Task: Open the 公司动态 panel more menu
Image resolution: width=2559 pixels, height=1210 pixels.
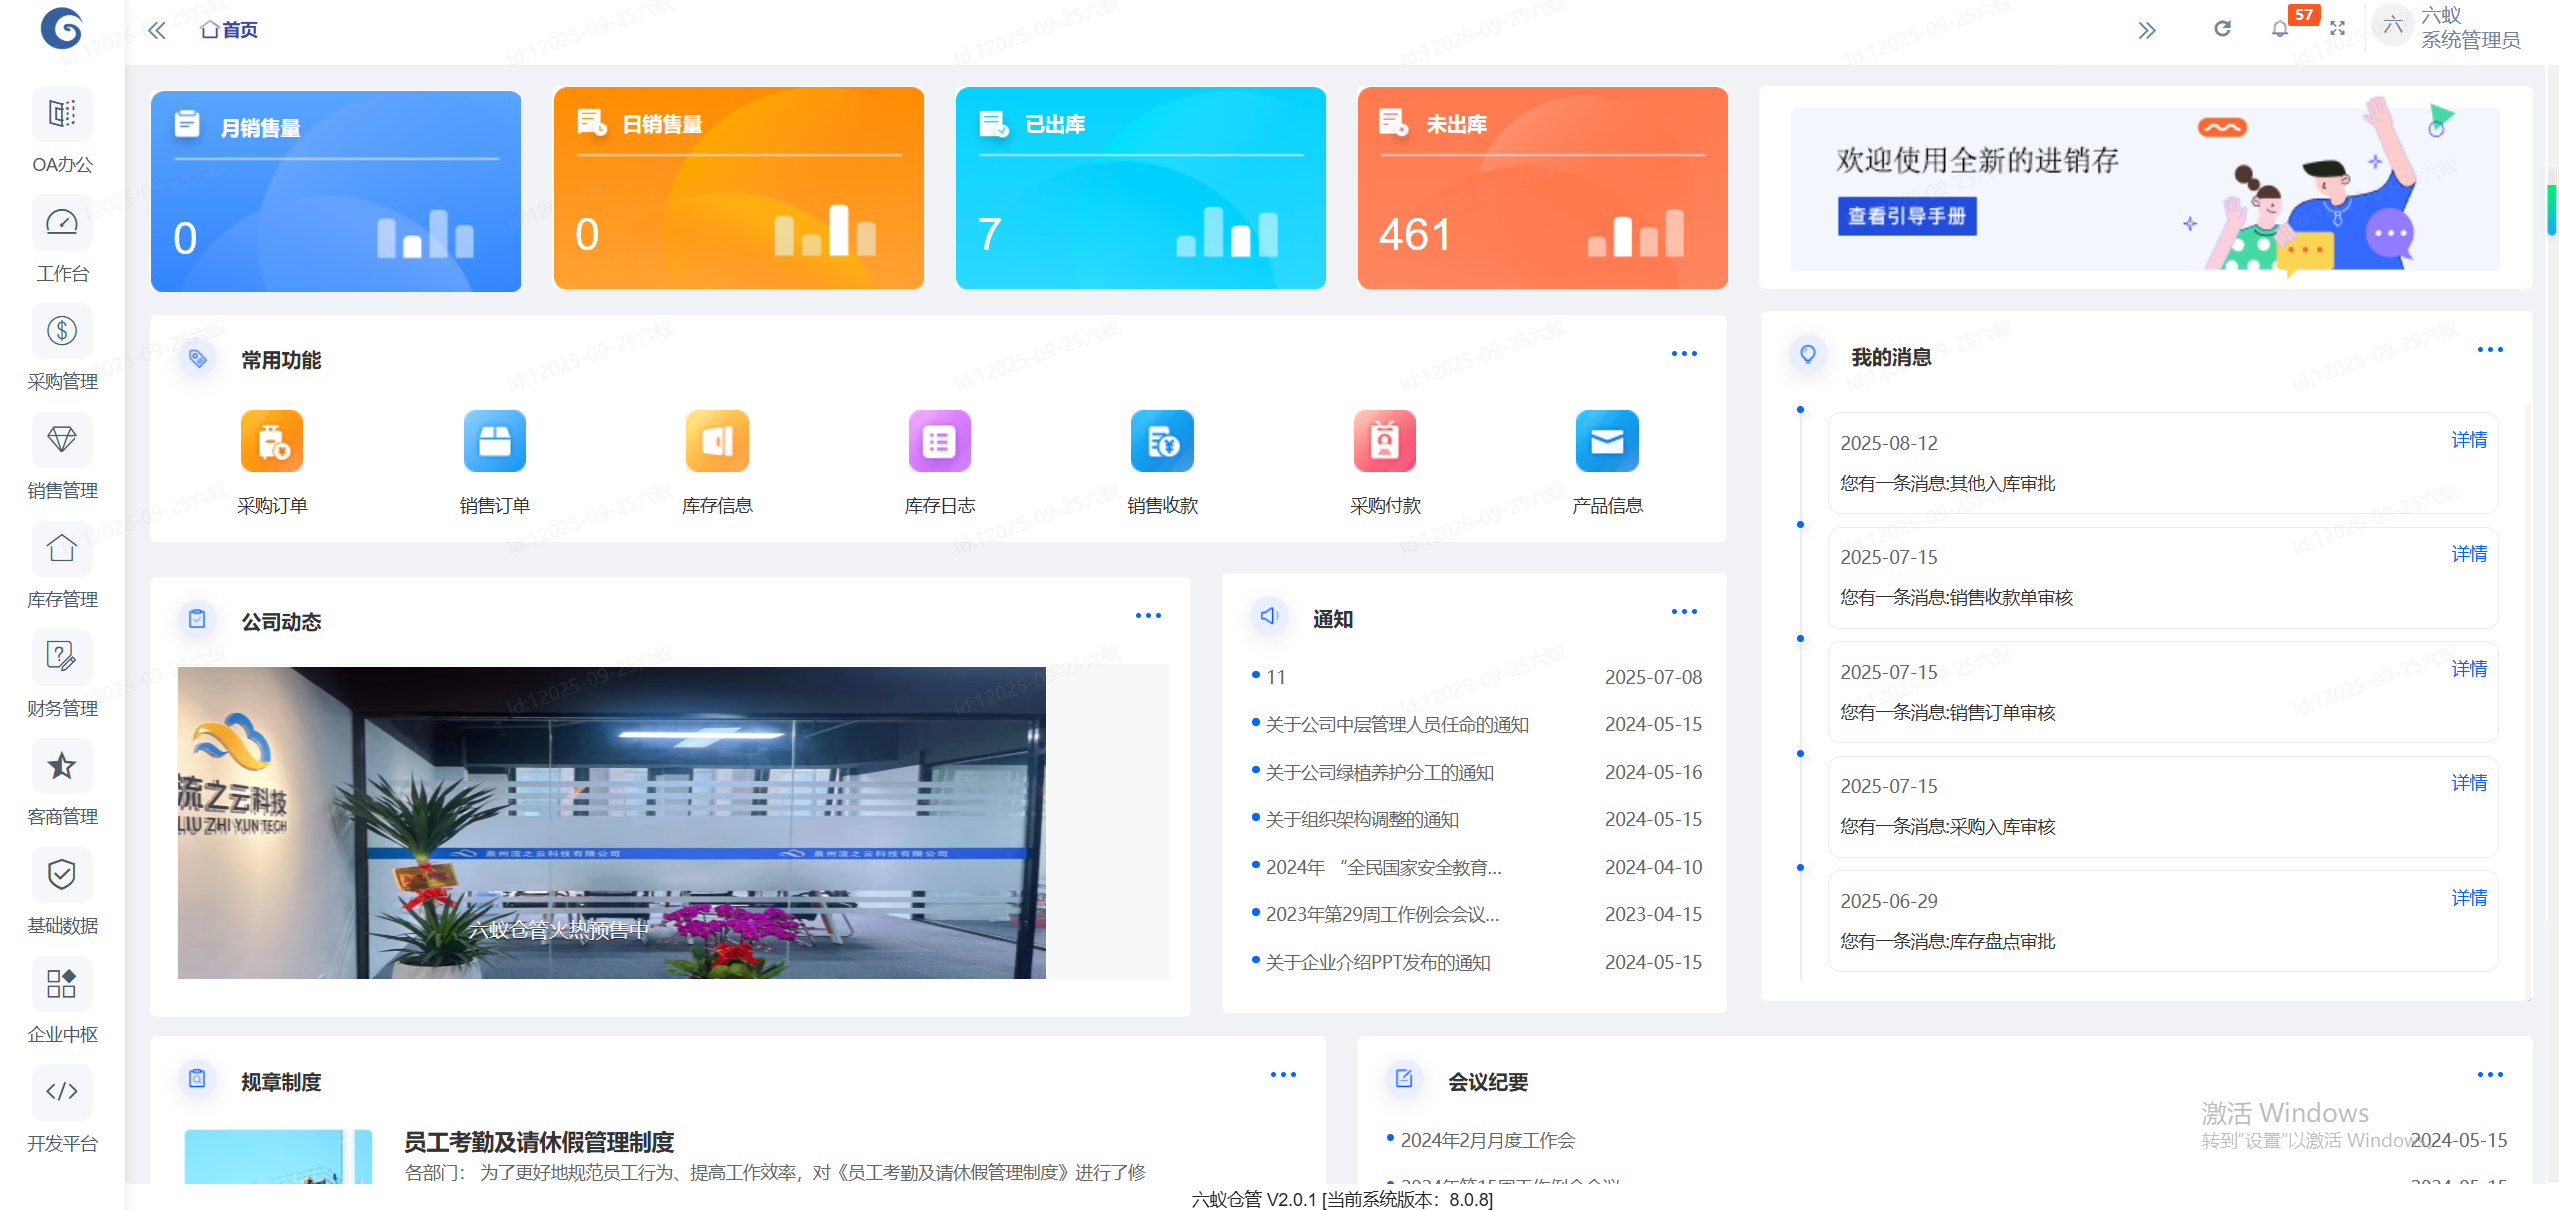Action: [1148, 615]
